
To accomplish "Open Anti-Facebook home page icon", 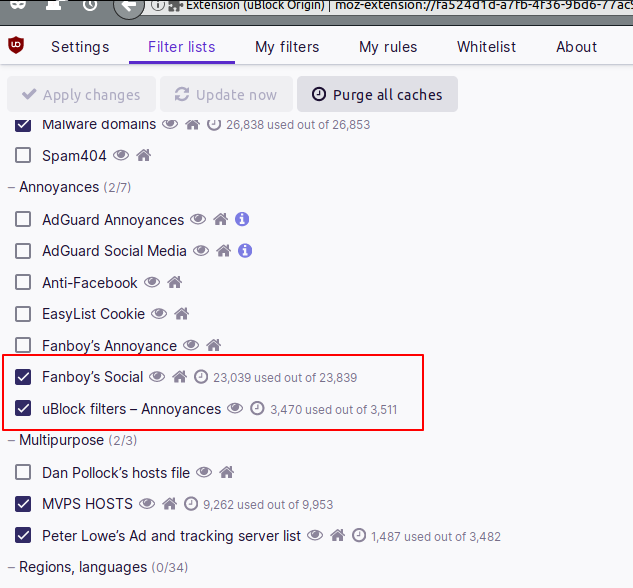I will [x=174, y=282].
